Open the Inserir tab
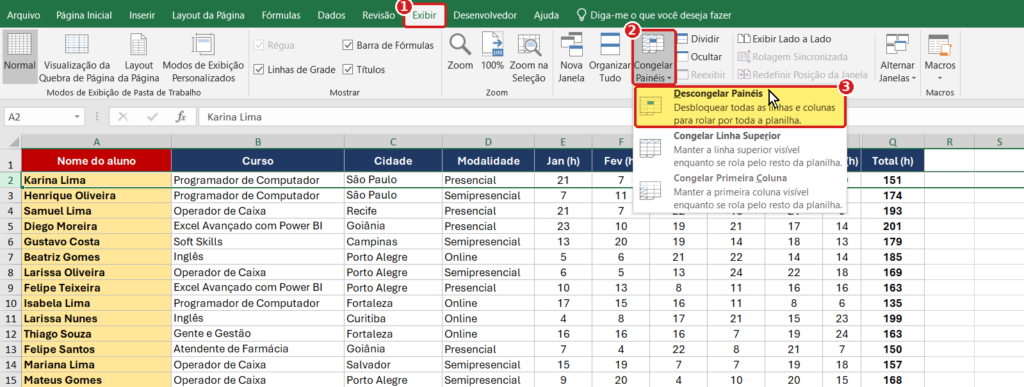Image resolution: width=1024 pixels, height=387 pixels. pos(142,14)
